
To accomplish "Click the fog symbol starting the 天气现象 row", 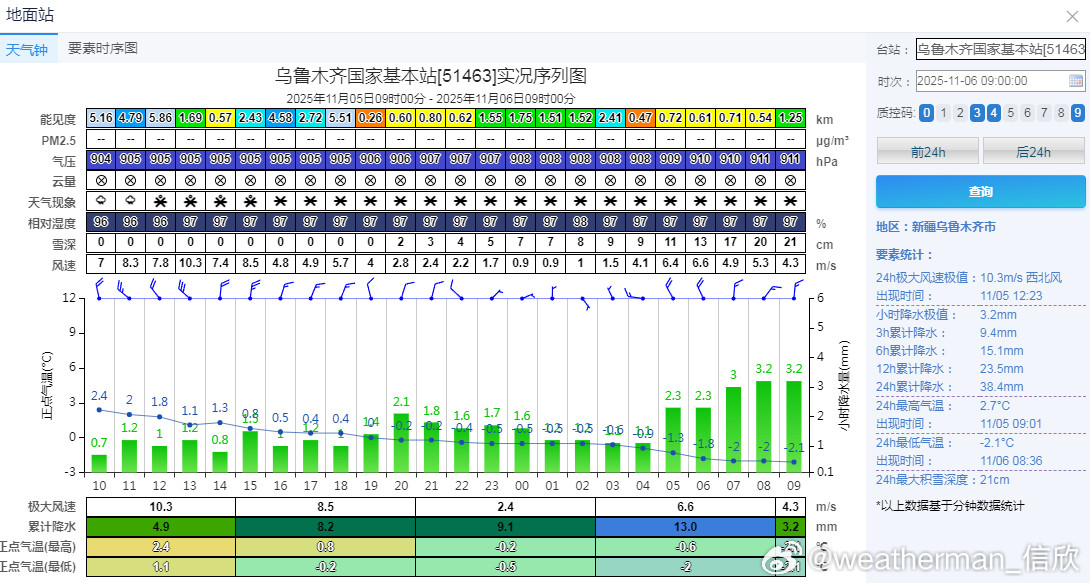I will [100, 201].
